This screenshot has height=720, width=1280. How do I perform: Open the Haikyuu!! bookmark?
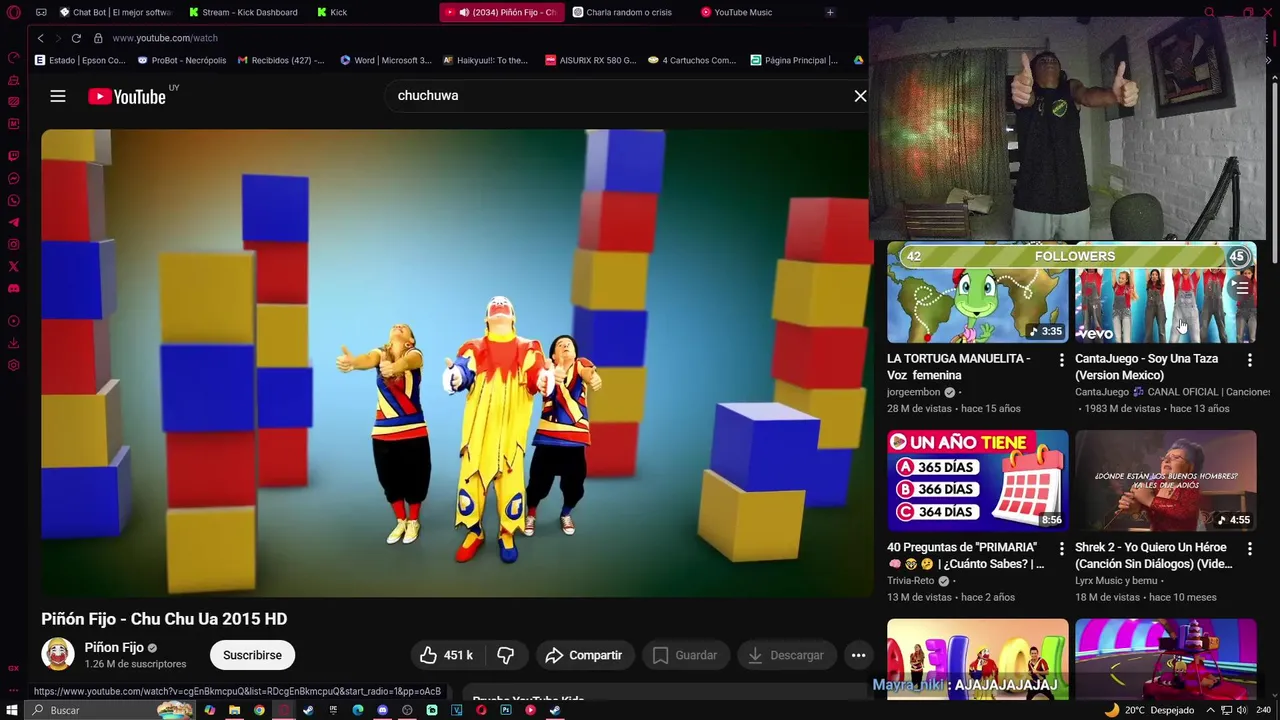pos(485,60)
